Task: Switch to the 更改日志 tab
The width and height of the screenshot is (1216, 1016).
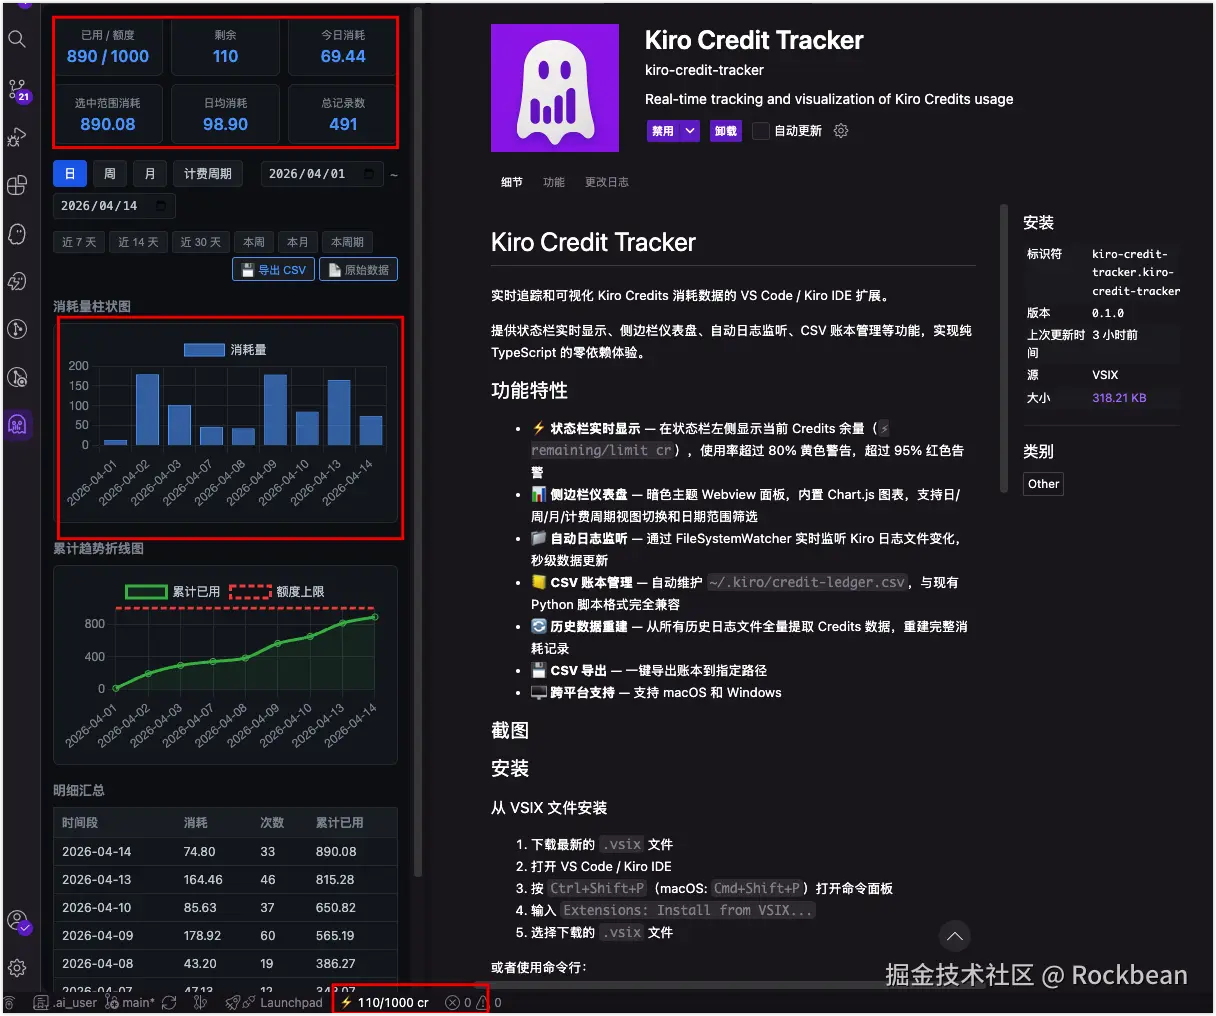Action: [607, 182]
